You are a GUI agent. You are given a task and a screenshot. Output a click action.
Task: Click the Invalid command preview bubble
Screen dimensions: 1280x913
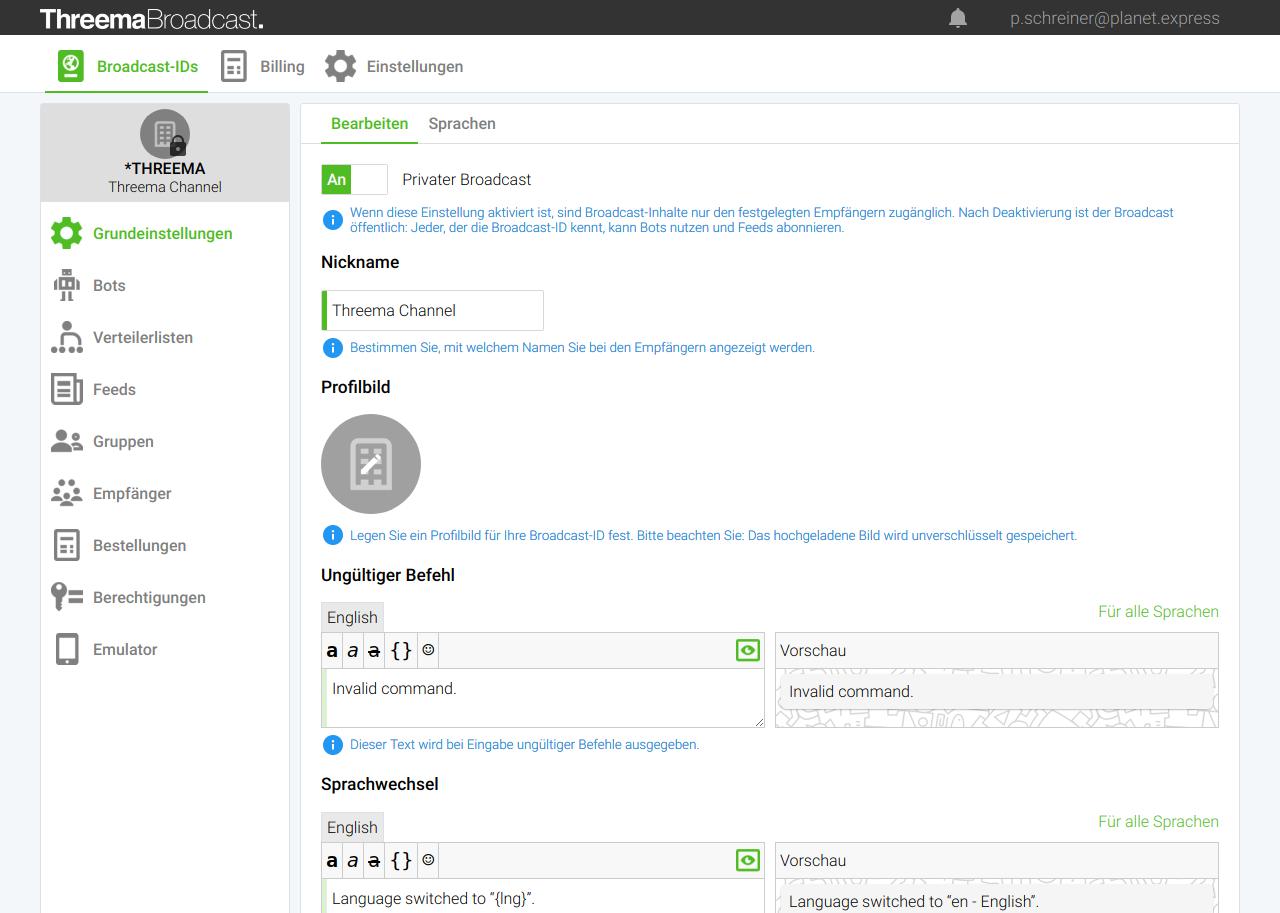tap(996, 691)
